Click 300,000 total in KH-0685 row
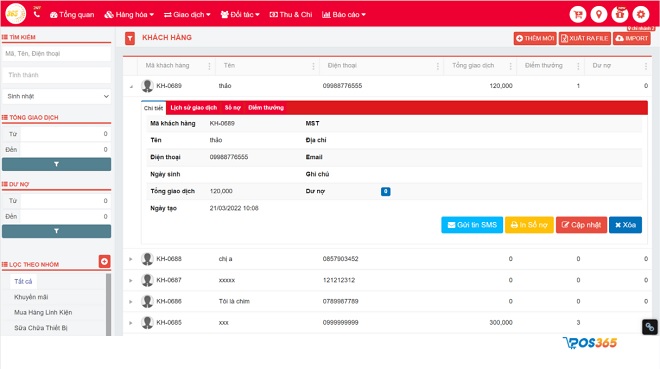 coord(501,322)
